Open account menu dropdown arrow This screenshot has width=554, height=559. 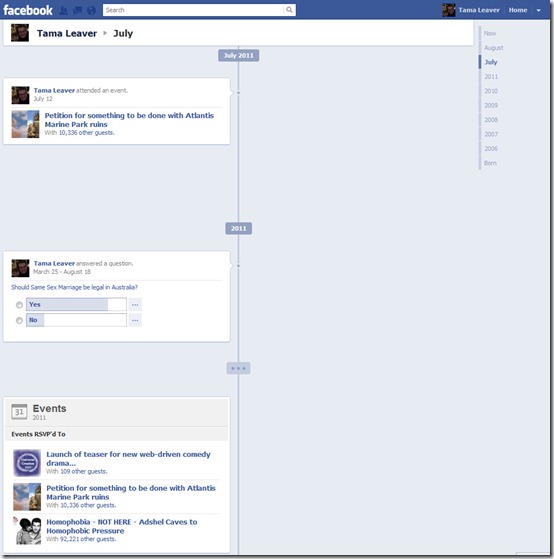coord(539,10)
